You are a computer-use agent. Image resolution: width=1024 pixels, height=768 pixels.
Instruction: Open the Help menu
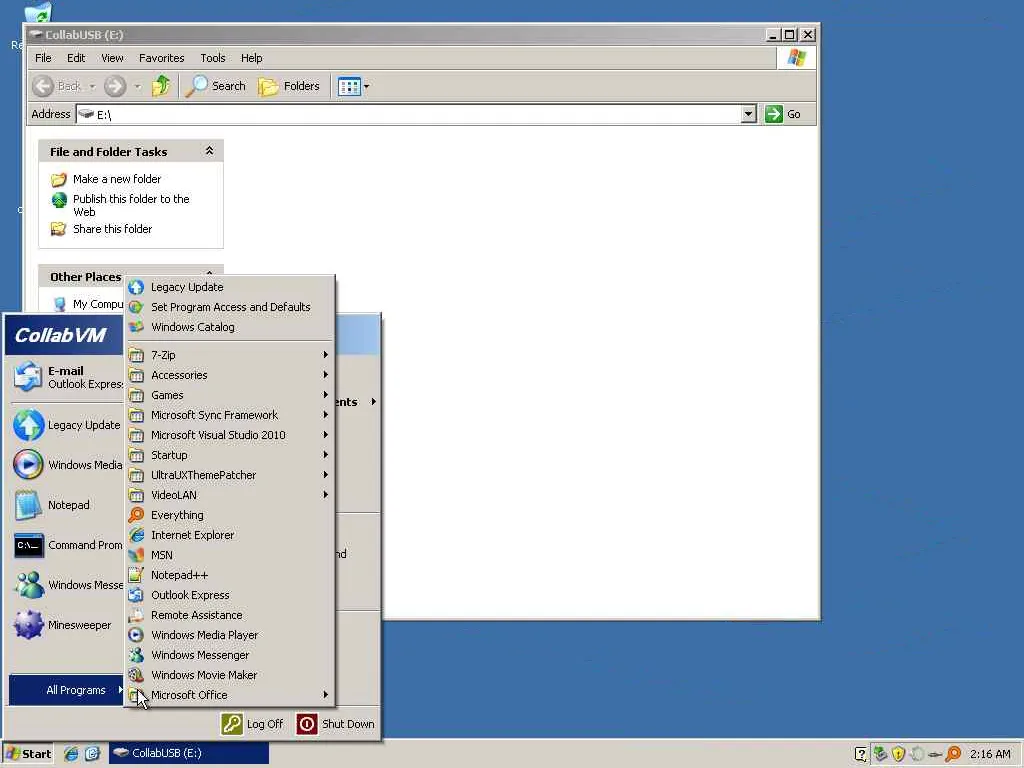click(251, 58)
